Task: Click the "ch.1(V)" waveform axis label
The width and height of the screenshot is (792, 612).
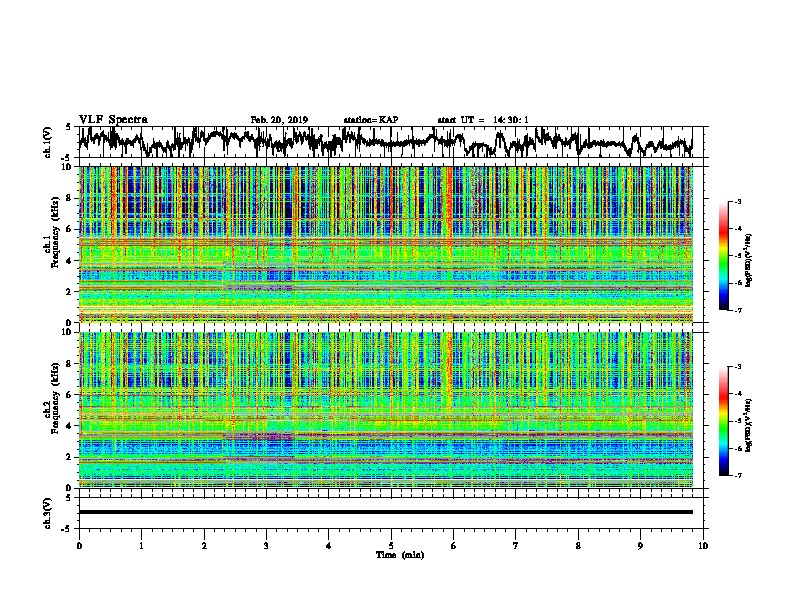Action: tap(48, 141)
